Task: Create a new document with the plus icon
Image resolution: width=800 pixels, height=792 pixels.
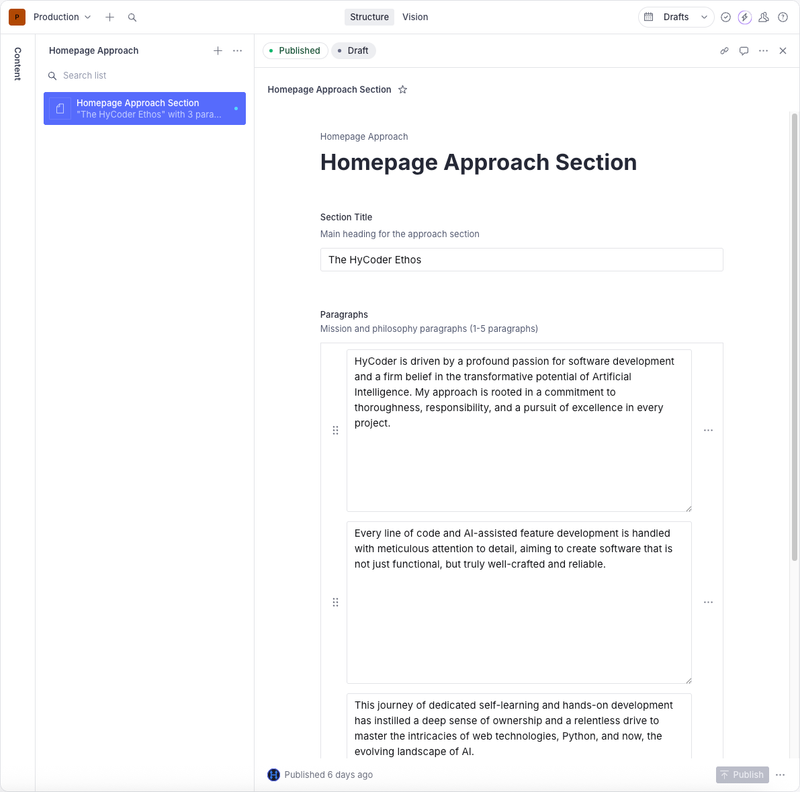Action: pos(107,17)
